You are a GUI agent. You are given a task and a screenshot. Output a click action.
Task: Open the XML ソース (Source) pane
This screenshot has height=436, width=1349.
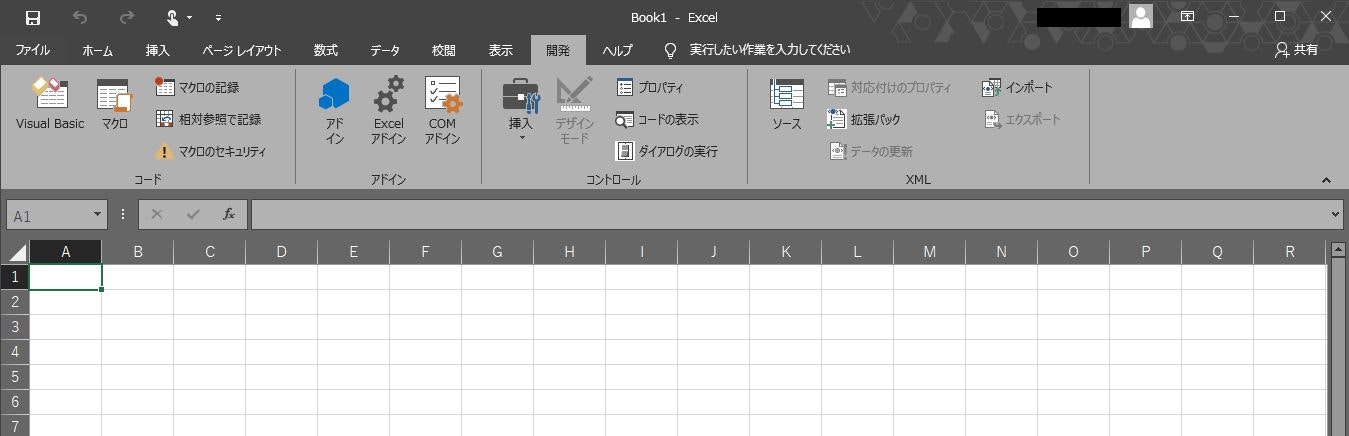(787, 105)
